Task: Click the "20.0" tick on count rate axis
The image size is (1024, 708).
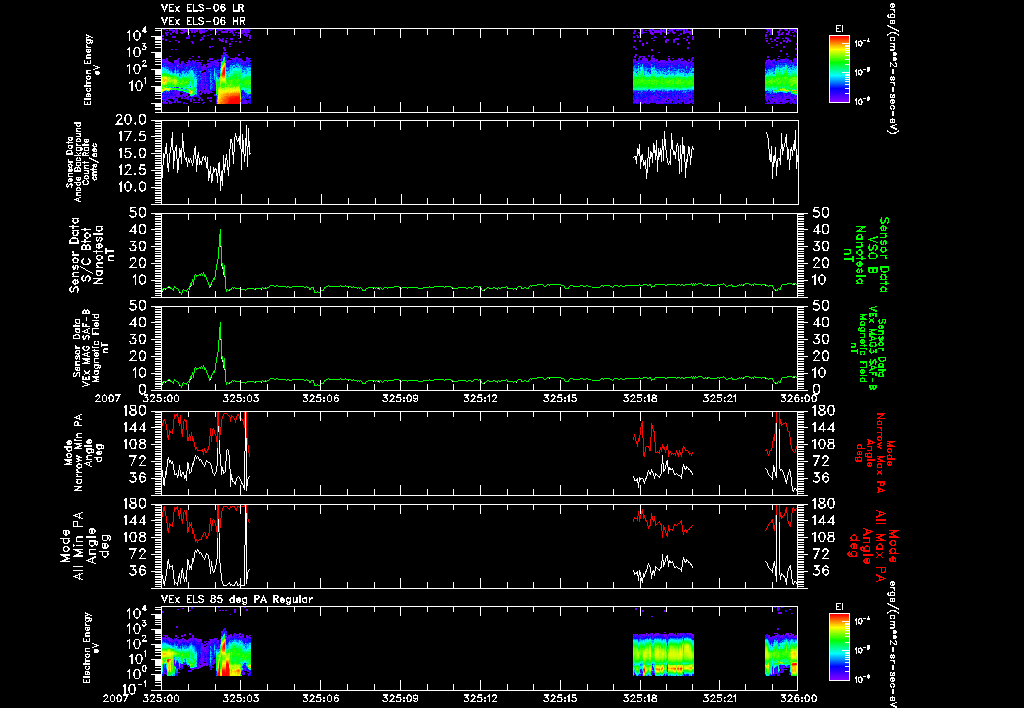Action: click(131, 120)
